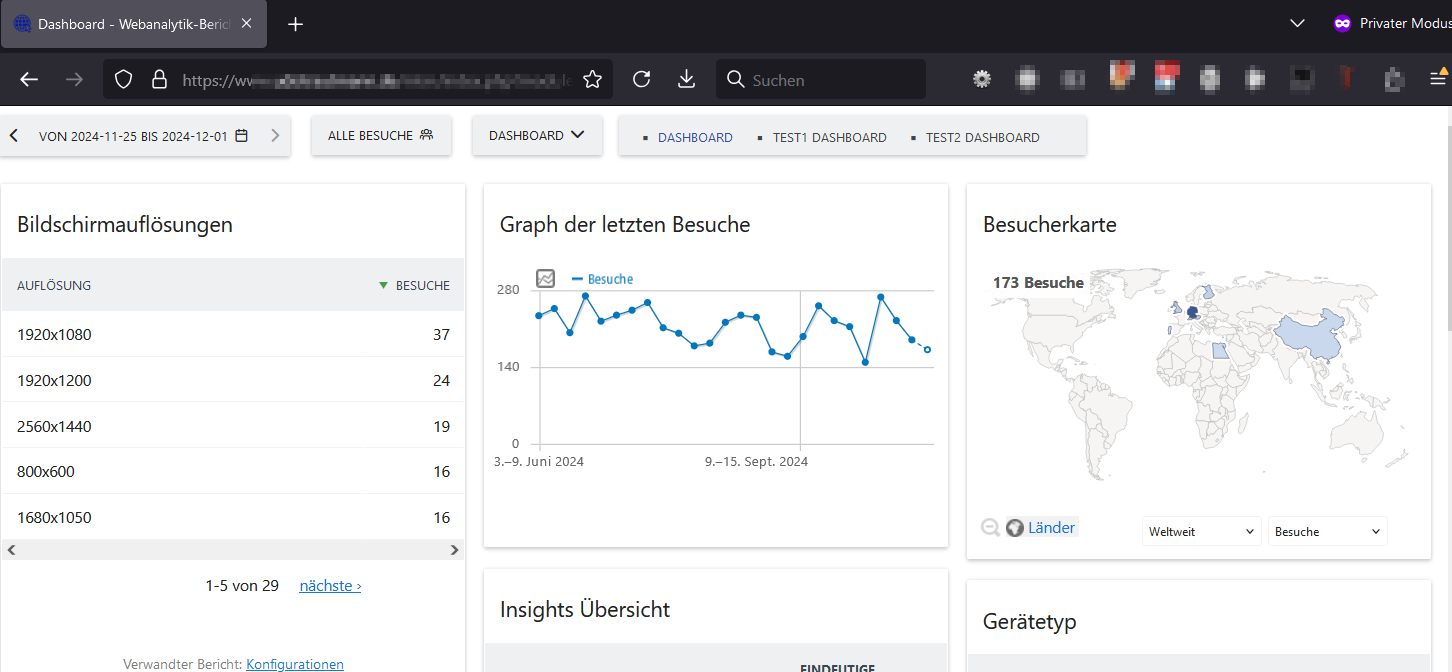Close the Dashboard browser tab

246,24
